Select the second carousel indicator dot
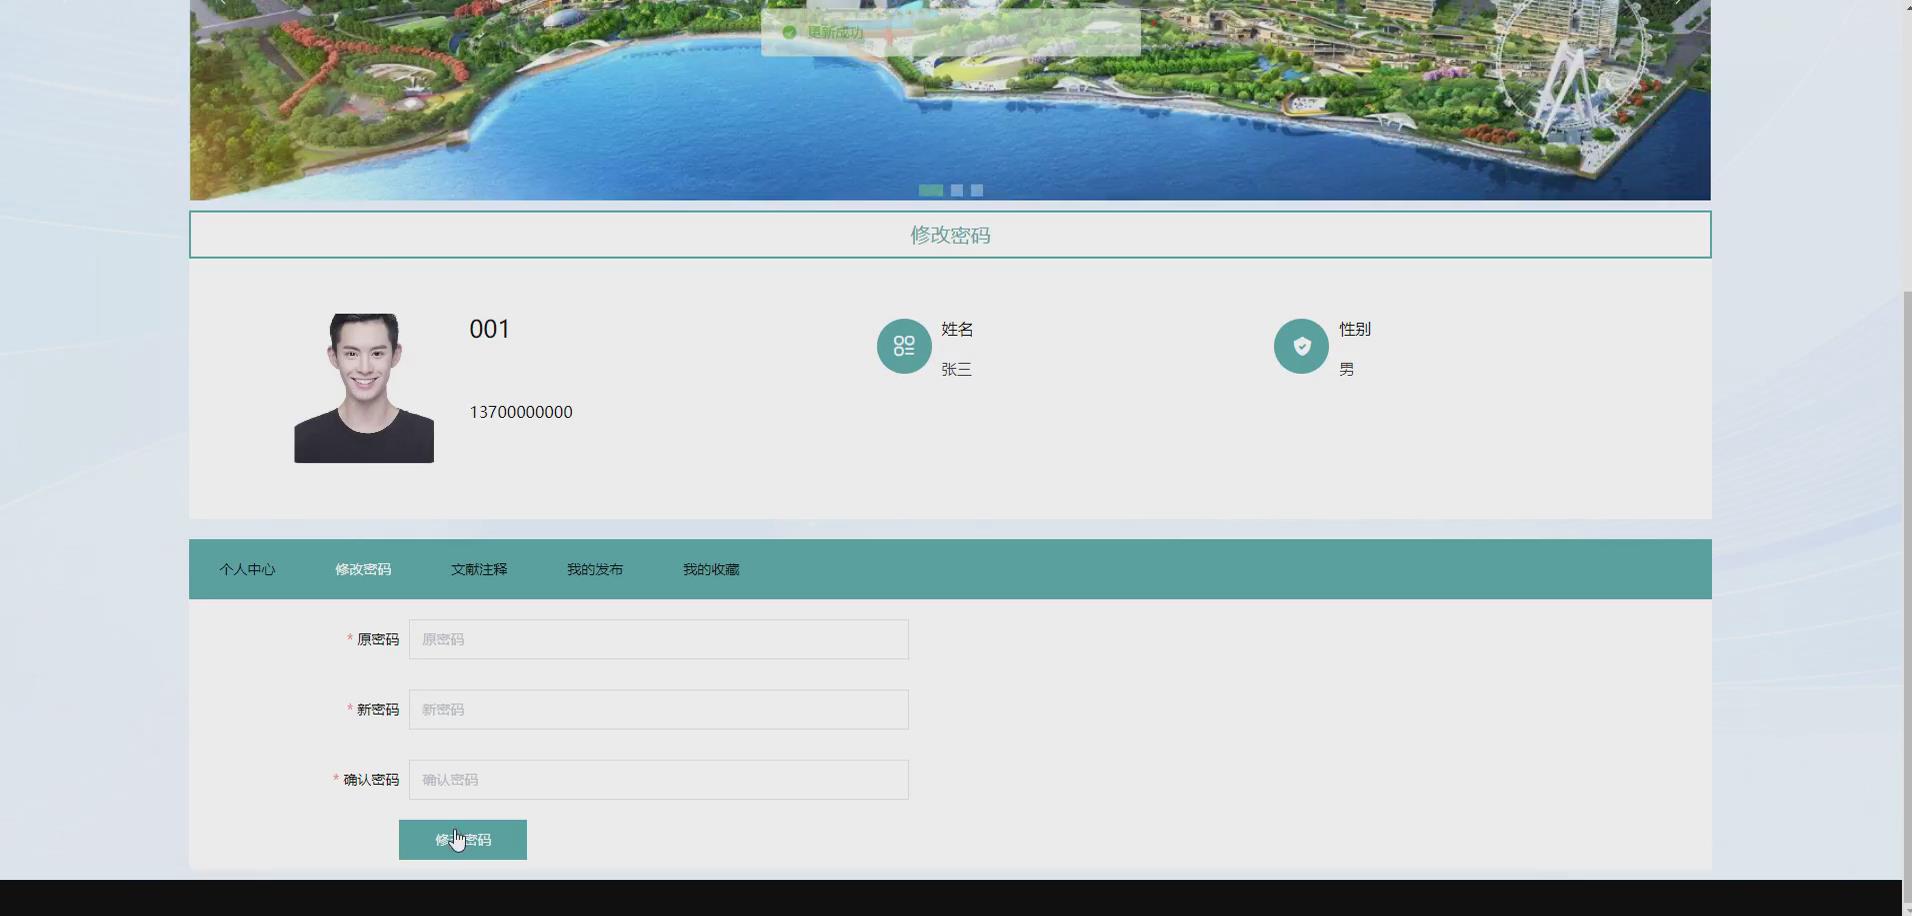This screenshot has height=916, width=1912. click(957, 190)
